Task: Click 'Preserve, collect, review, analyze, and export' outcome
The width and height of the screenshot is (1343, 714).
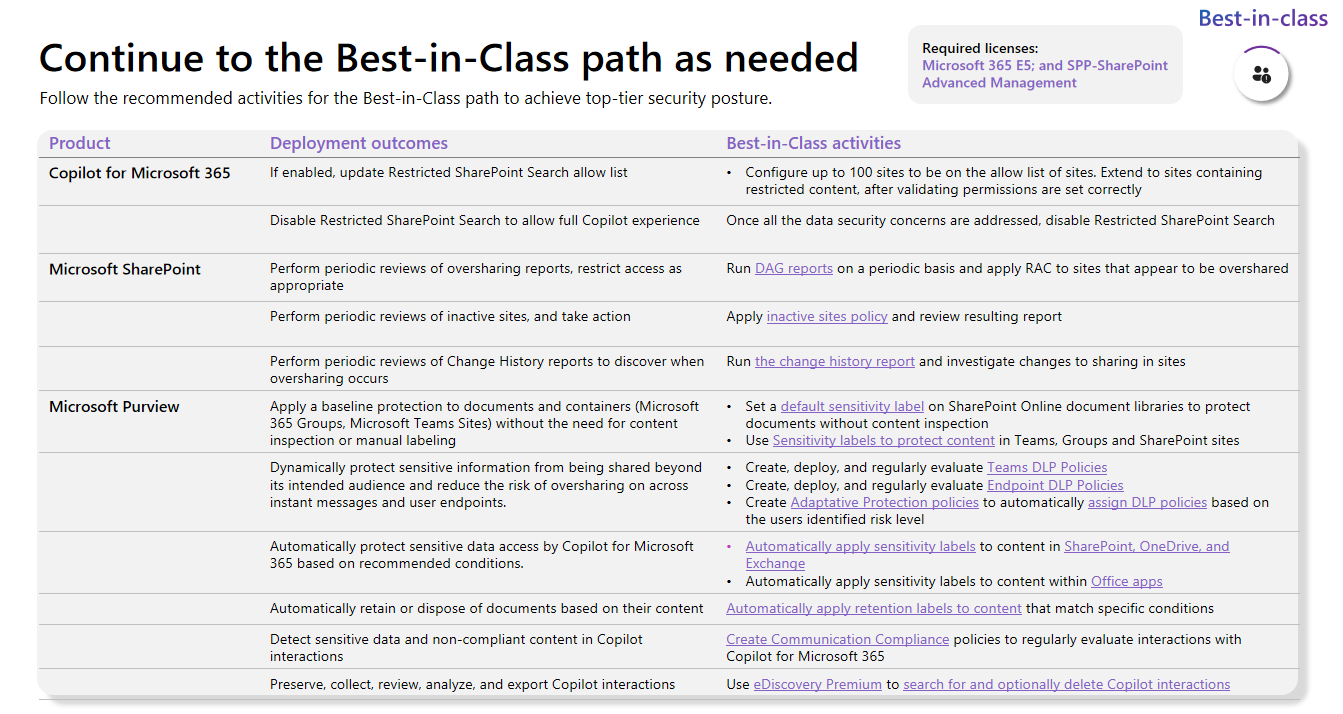Action: coord(472,684)
